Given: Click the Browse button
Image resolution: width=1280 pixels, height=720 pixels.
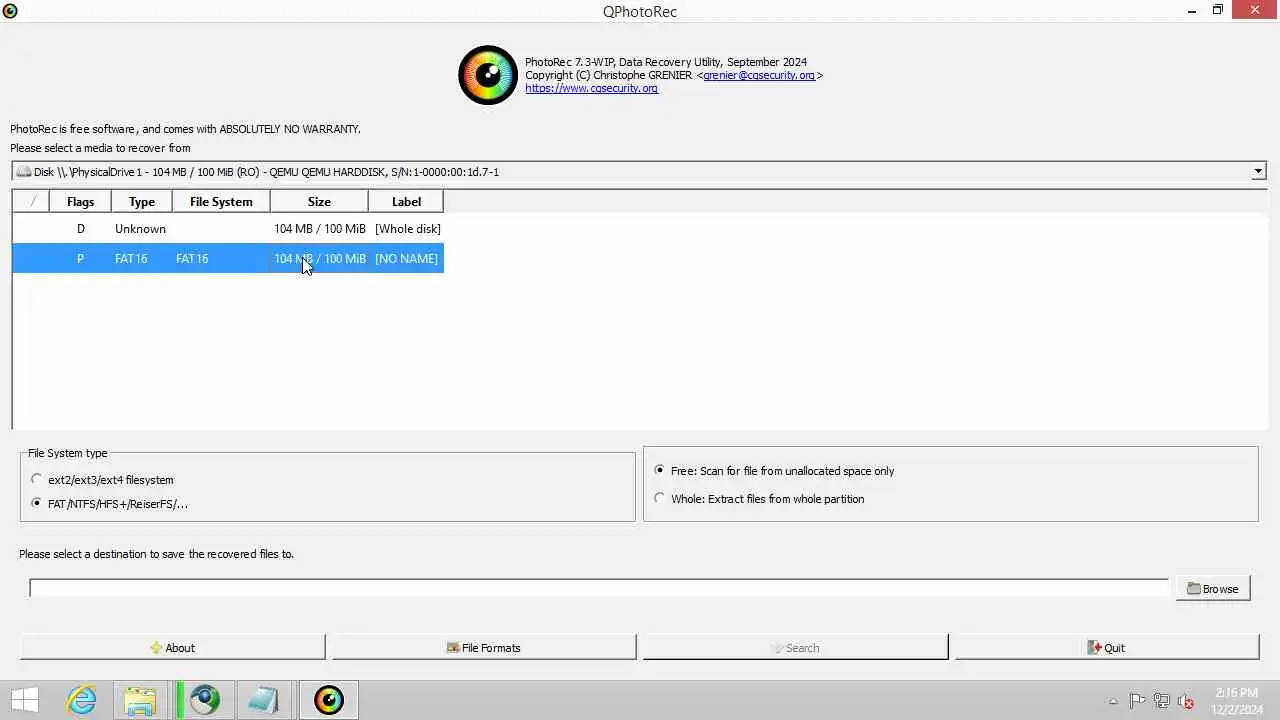Looking at the screenshot, I should [x=1213, y=588].
